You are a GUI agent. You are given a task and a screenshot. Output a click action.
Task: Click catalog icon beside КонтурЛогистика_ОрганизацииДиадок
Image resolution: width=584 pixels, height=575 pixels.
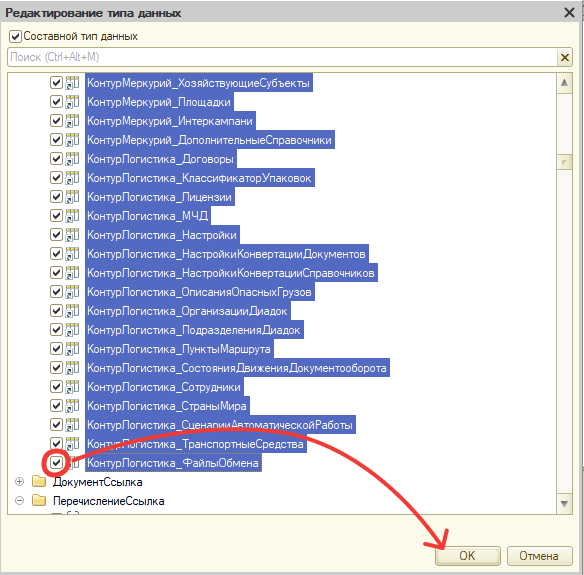point(73,311)
